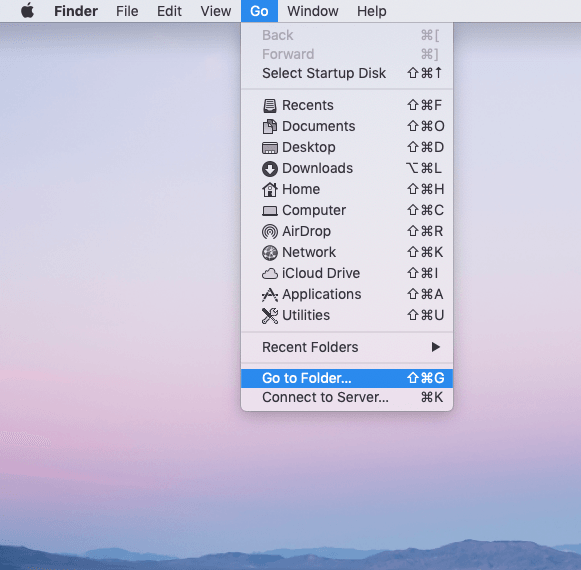Click the Home label text
The width and height of the screenshot is (581, 570).
[301, 189]
